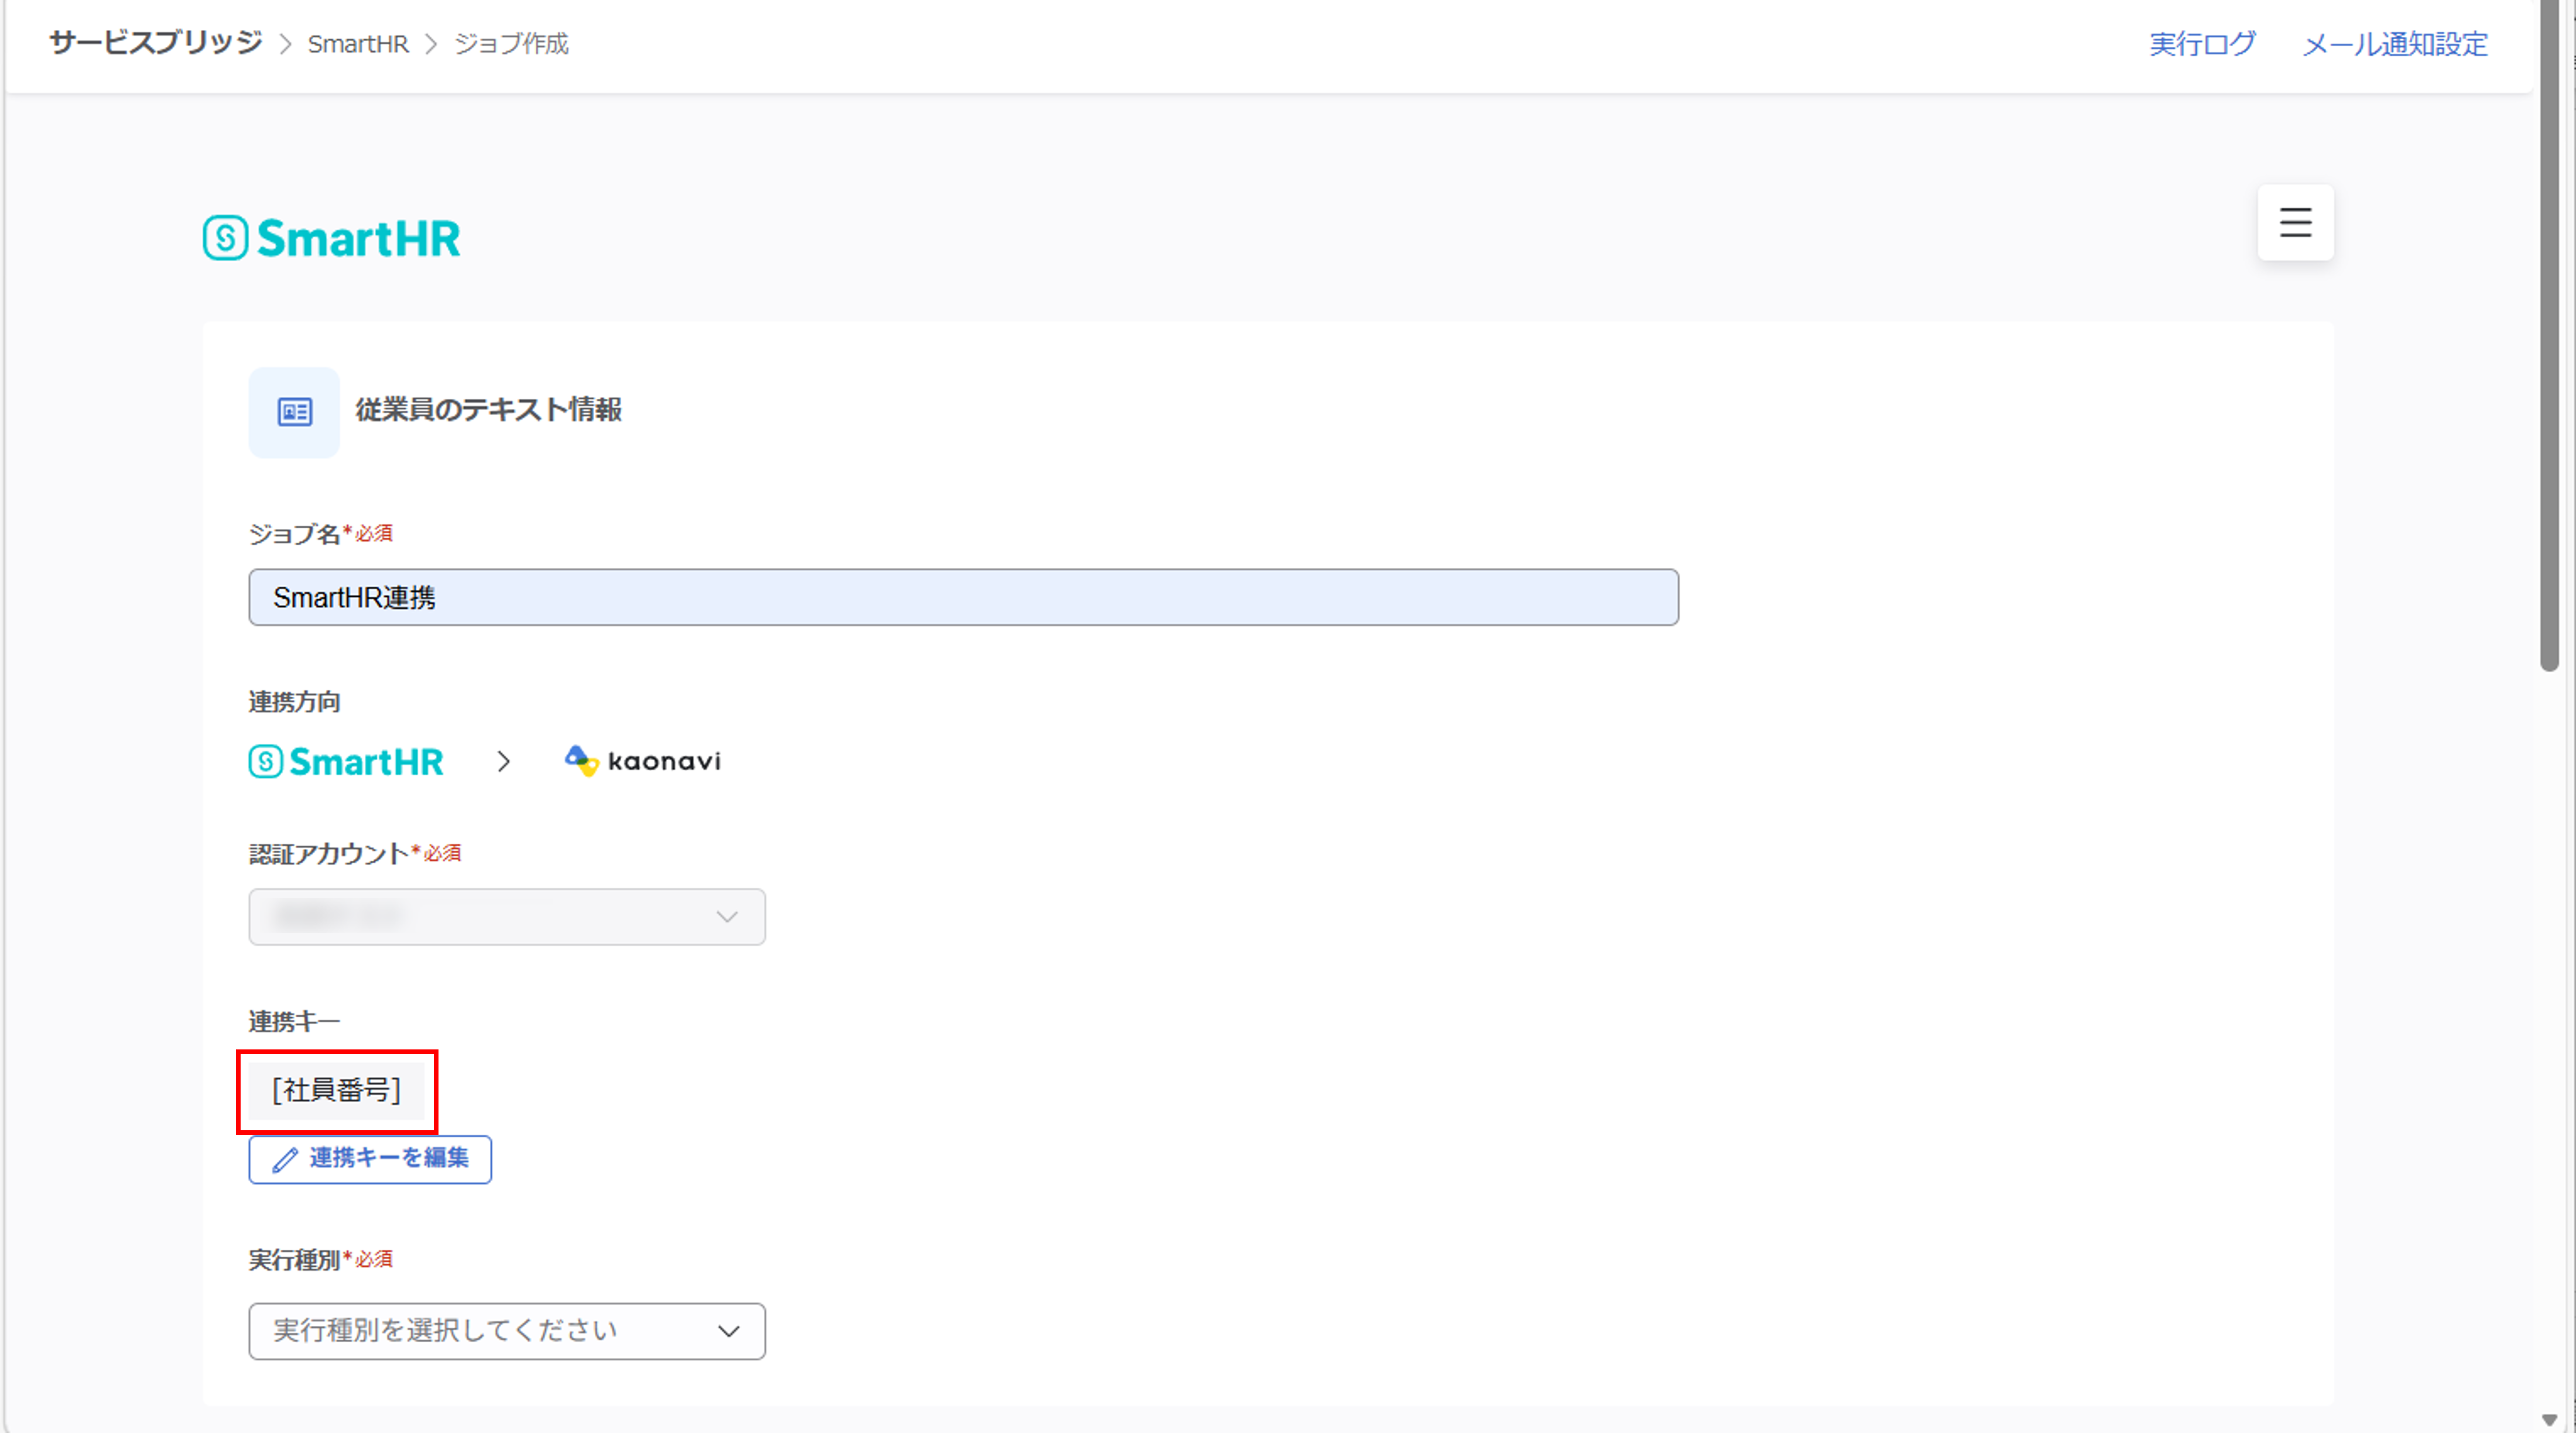This screenshot has height=1433, width=2576.
Task: Click the kaonavi logo under 連携方向
Action: pos(642,761)
